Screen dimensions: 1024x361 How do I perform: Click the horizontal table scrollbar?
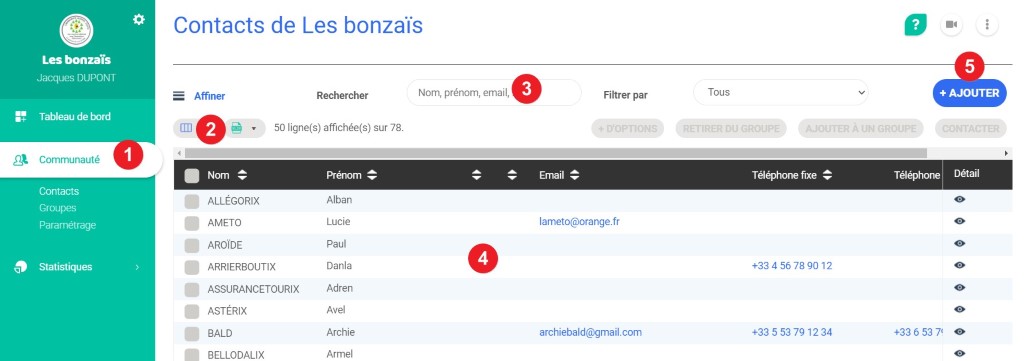click(555, 153)
